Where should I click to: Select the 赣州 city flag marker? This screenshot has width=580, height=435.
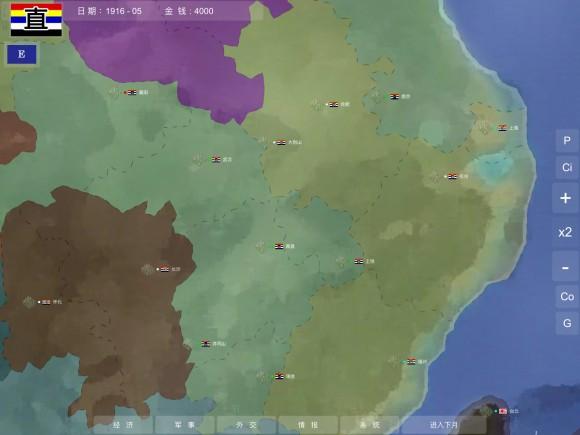point(279,376)
